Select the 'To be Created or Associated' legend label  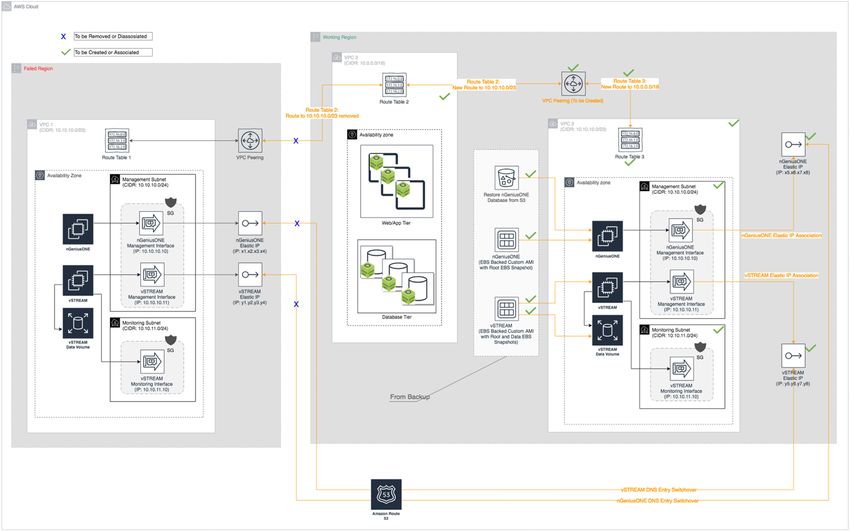[113, 53]
